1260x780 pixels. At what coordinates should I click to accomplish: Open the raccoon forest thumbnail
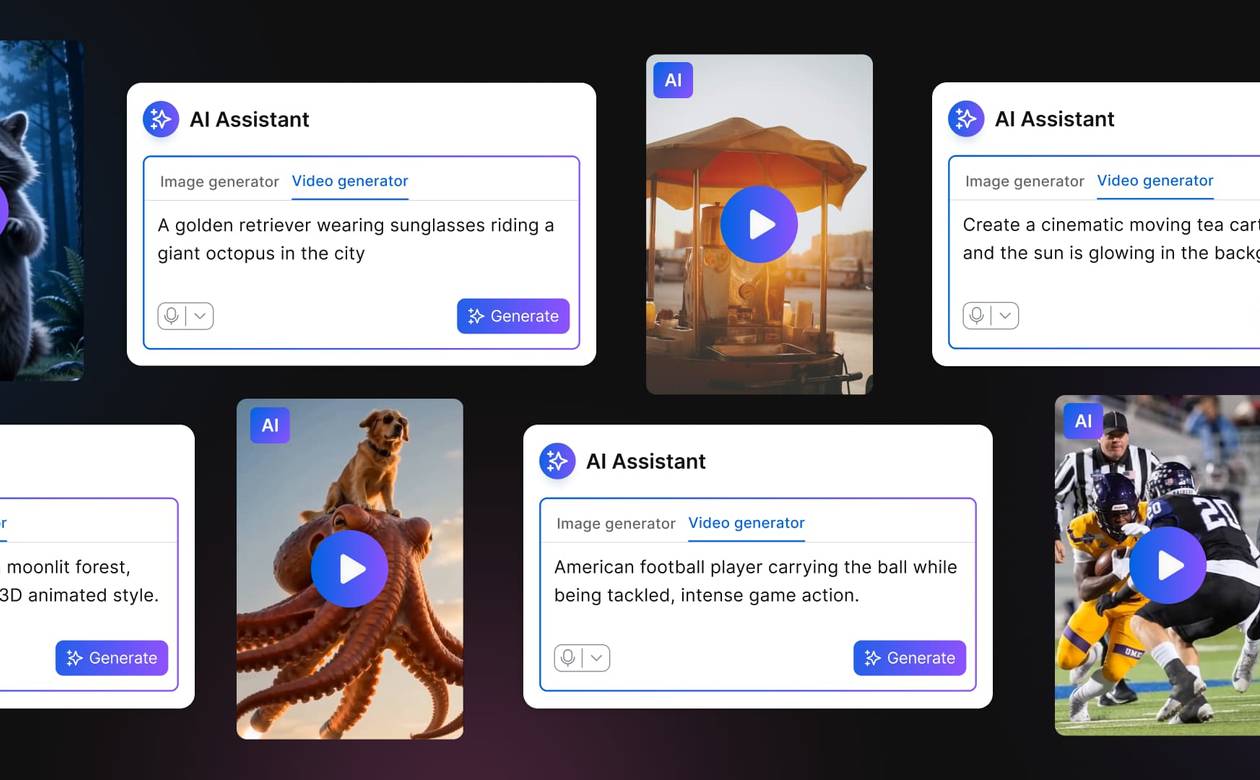41,211
